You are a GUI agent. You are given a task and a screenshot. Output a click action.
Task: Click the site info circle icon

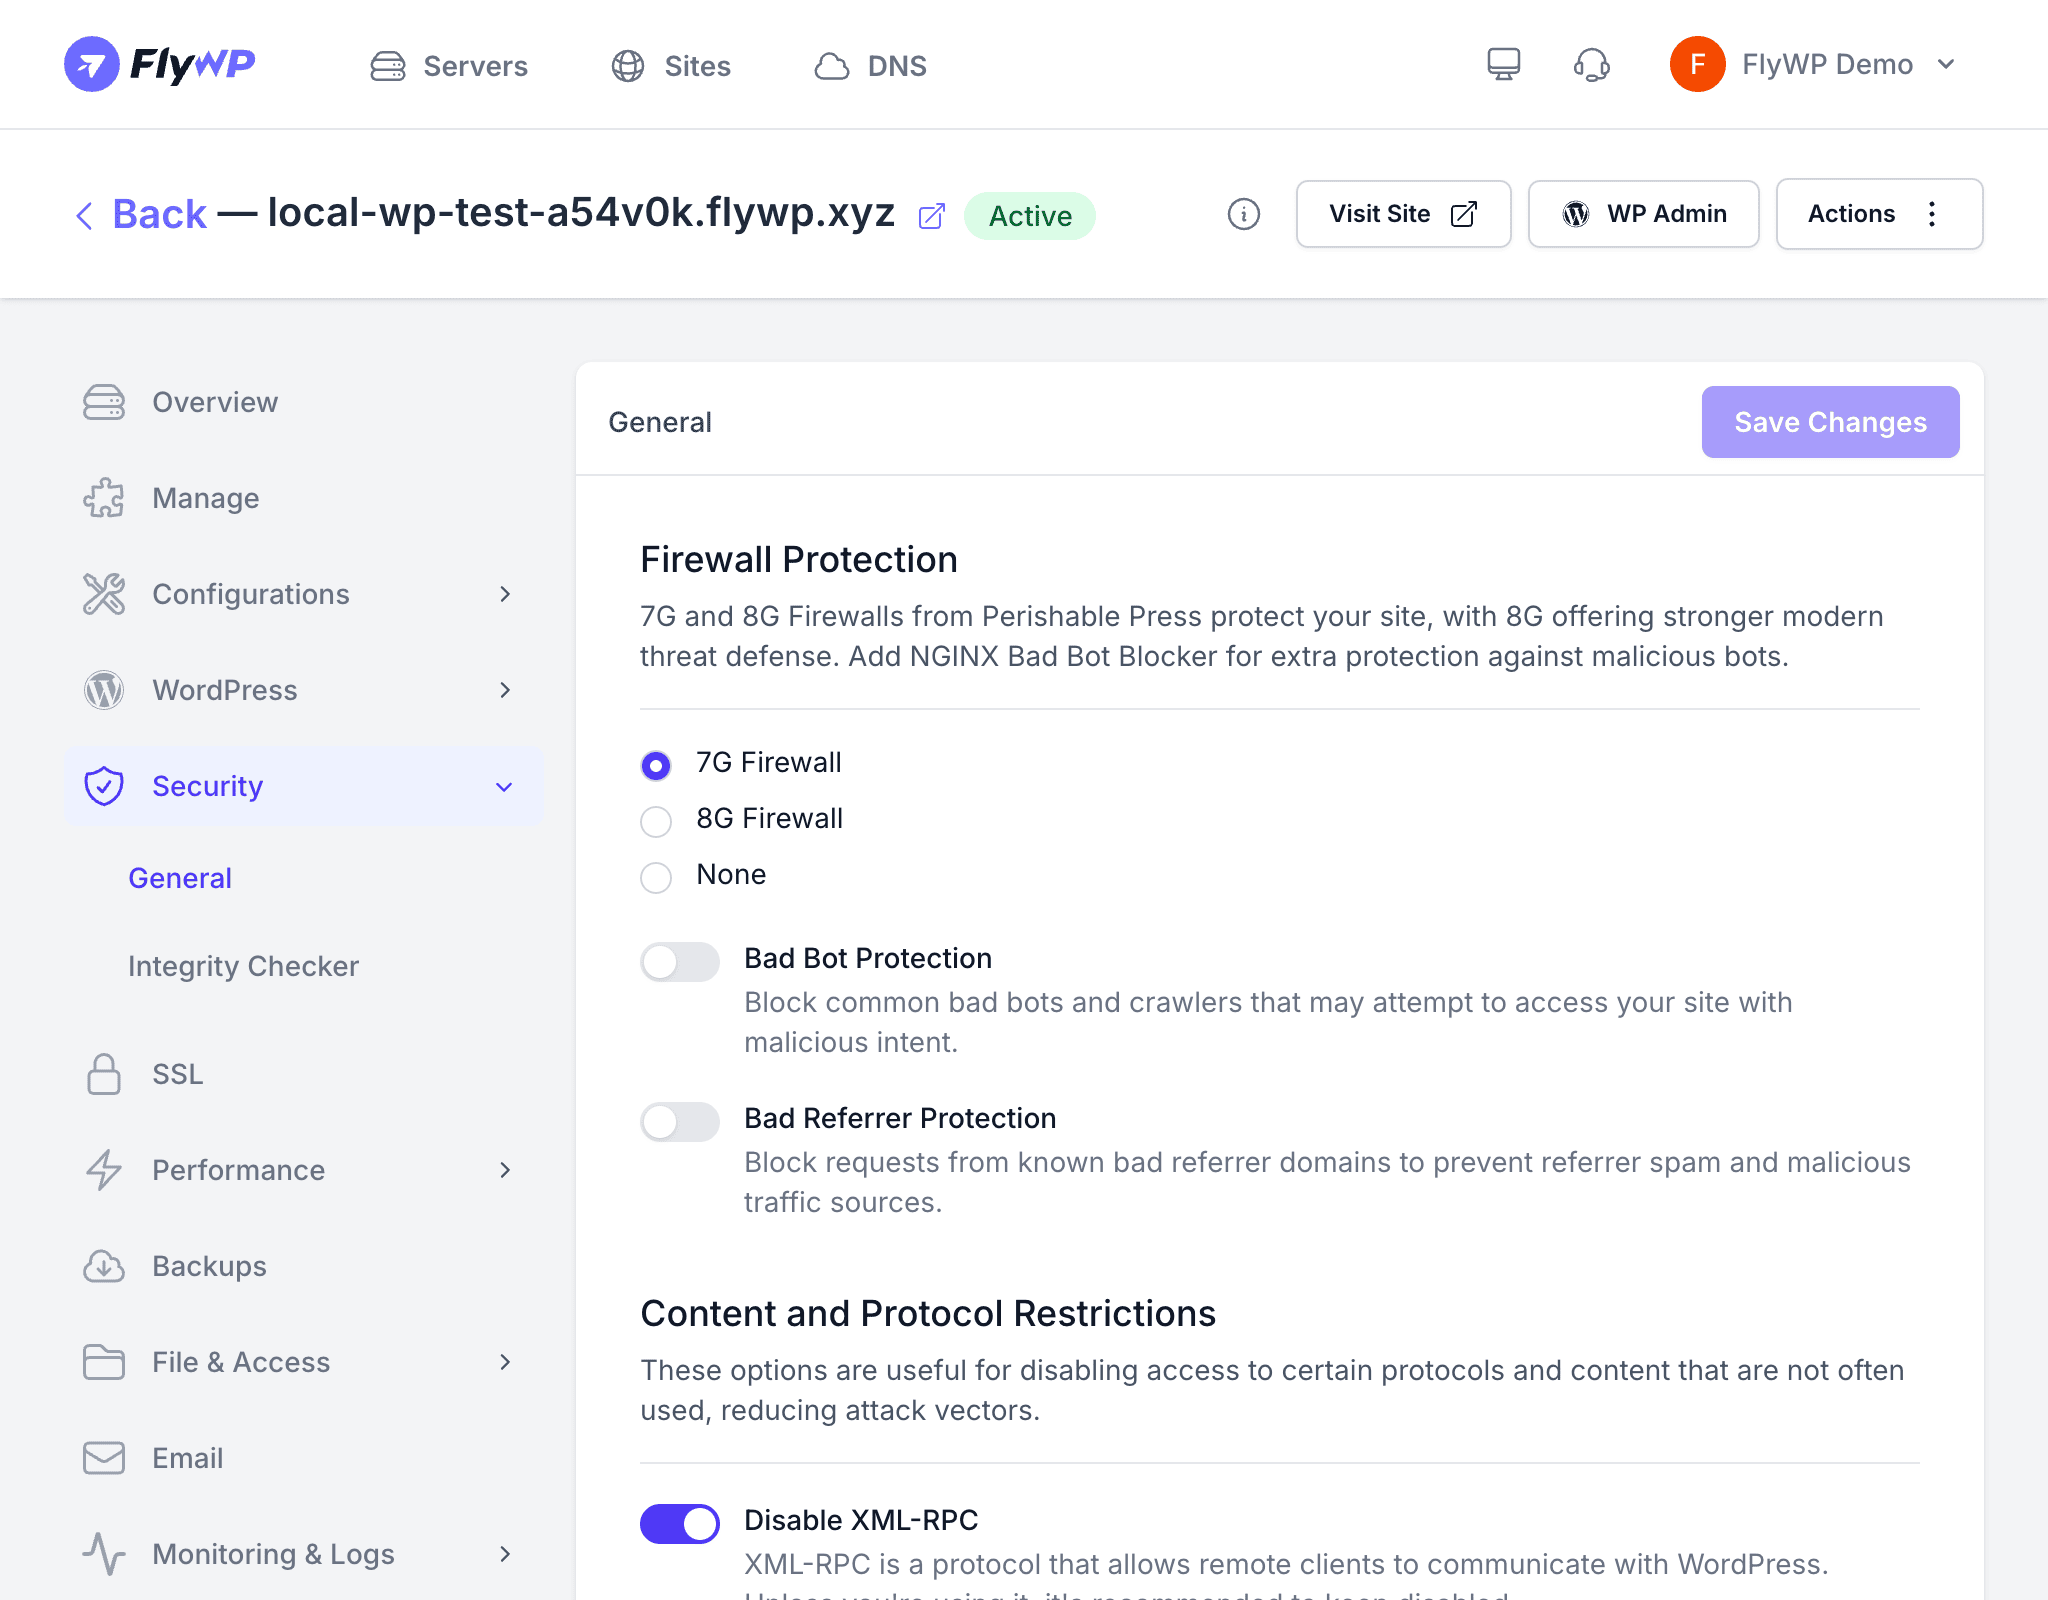1243,214
